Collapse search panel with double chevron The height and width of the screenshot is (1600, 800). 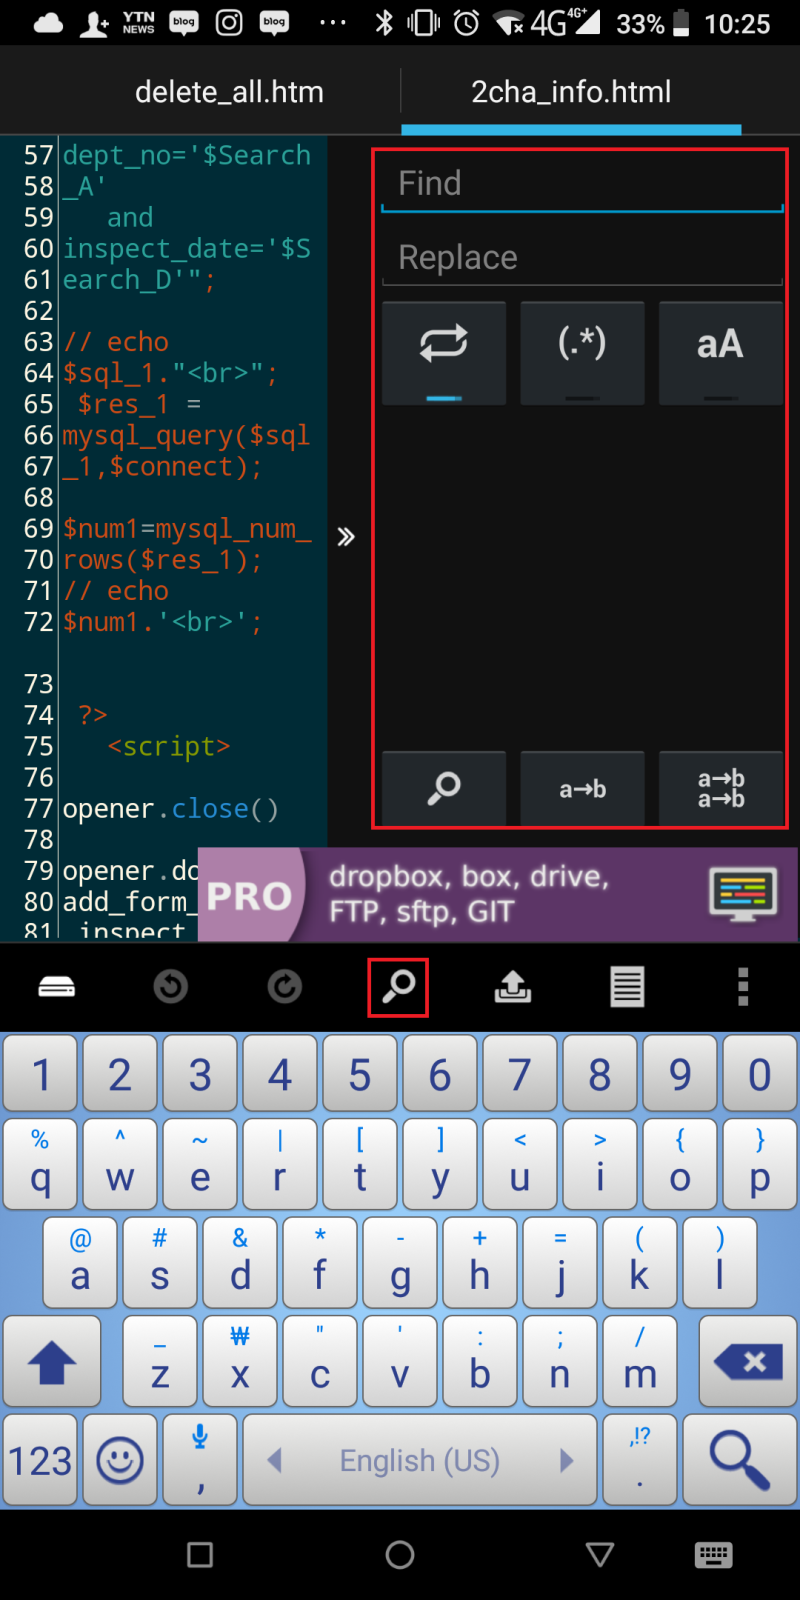[346, 537]
